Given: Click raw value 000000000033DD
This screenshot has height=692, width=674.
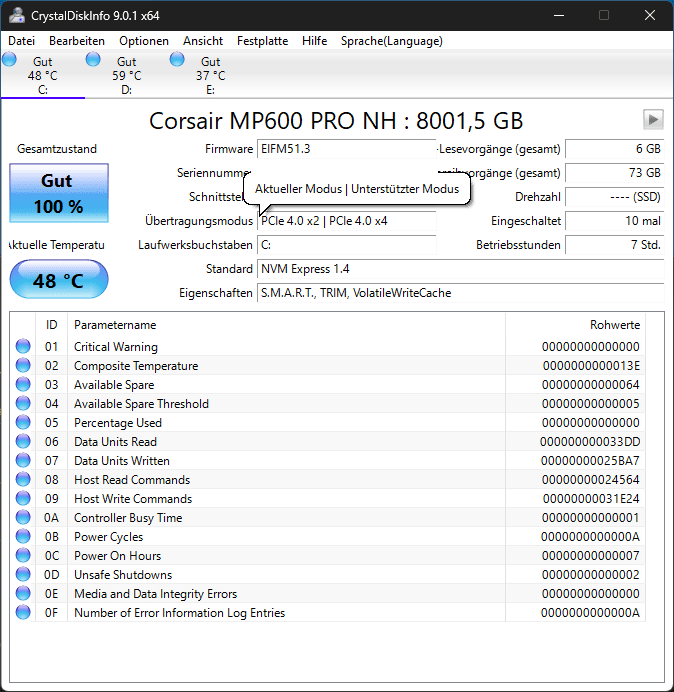Looking at the screenshot, I should 590,442.
